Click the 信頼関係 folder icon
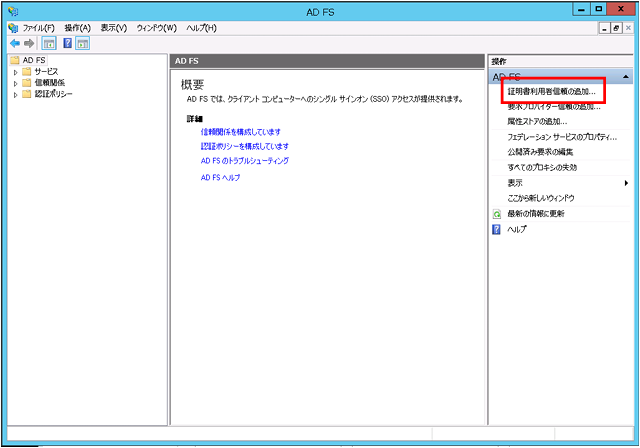Viewport: 640px width, 448px height. [27, 83]
